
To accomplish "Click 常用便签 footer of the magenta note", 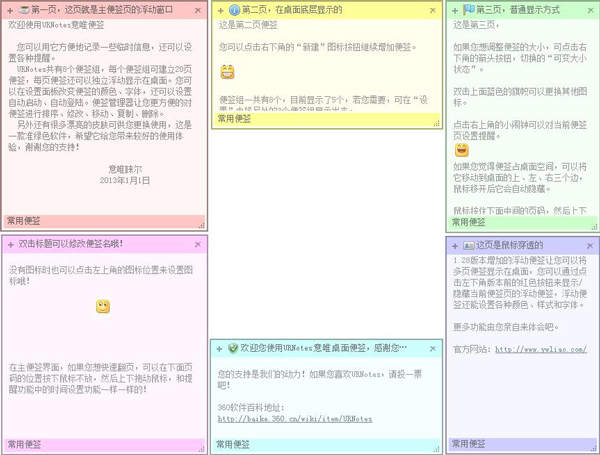I will tap(24, 444).
